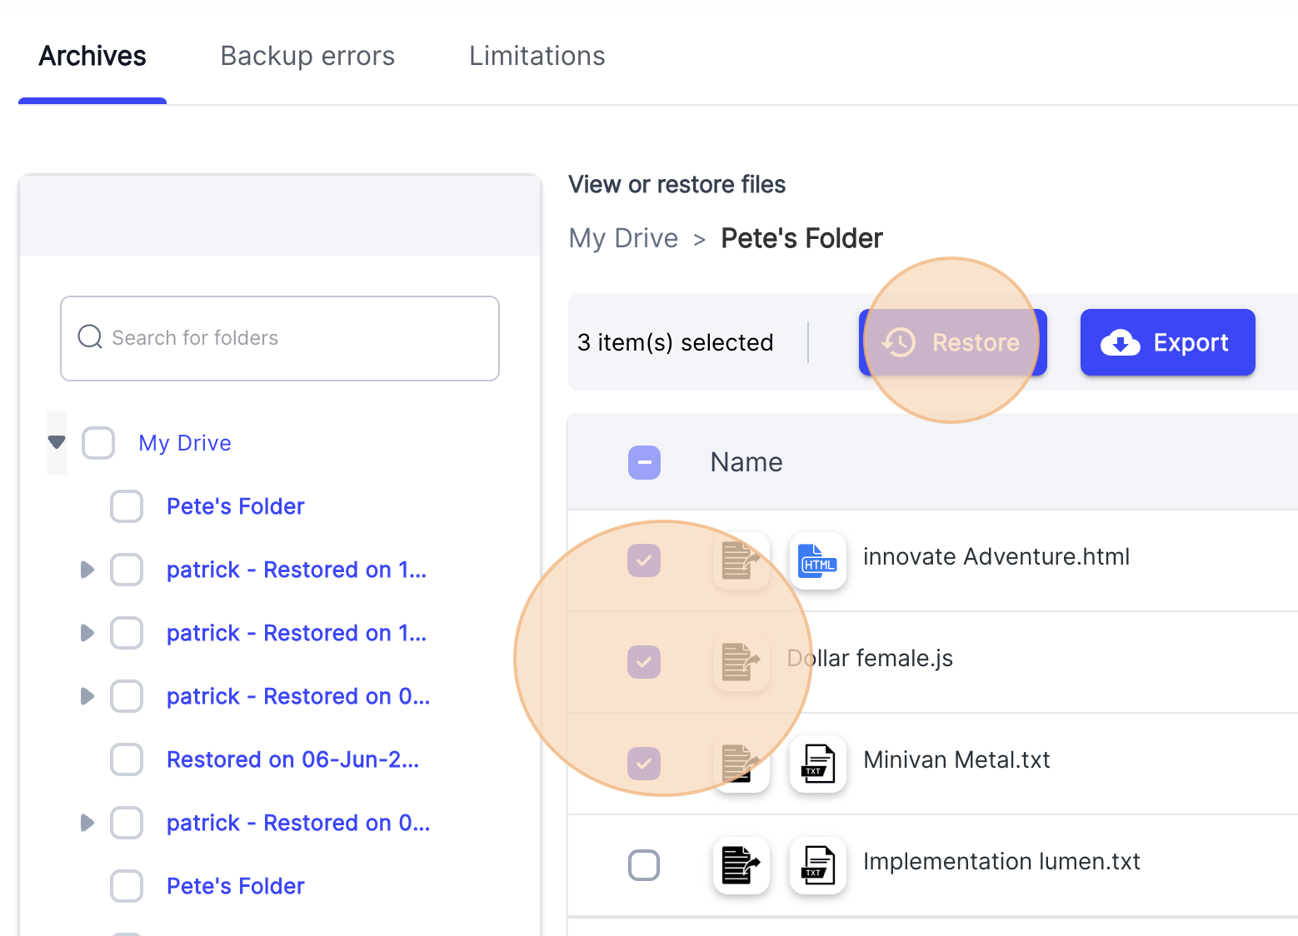
Task: Click the TXT icon beside Implementation lumen.txt
Action: pos(818,866)
